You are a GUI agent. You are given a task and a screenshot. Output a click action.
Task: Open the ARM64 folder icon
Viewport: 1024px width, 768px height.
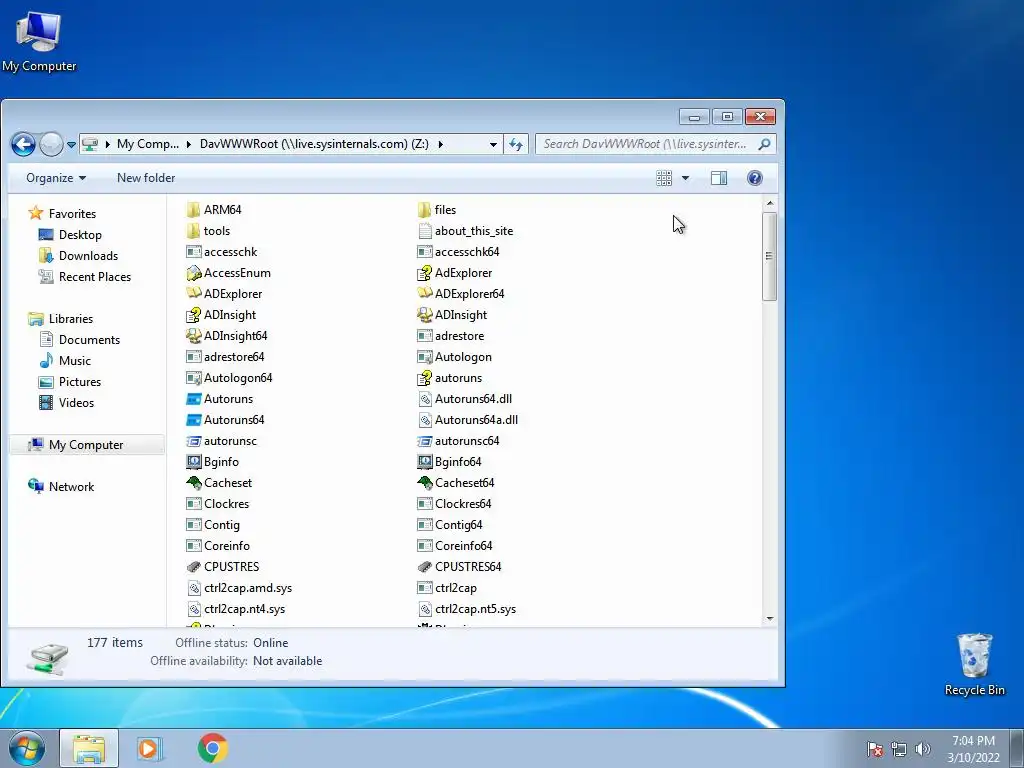(x=193, y=210)
